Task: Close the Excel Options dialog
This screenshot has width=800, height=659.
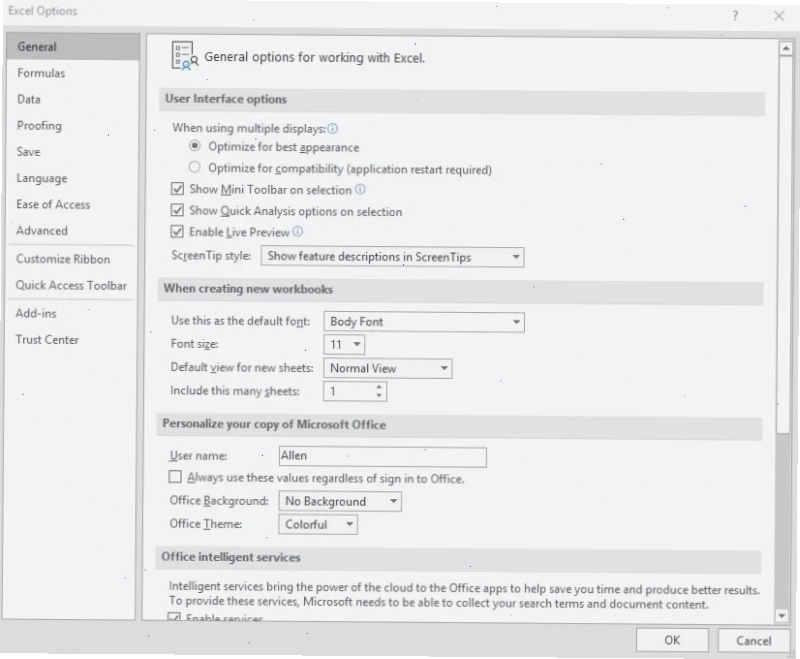Action: tap(779, 16)
